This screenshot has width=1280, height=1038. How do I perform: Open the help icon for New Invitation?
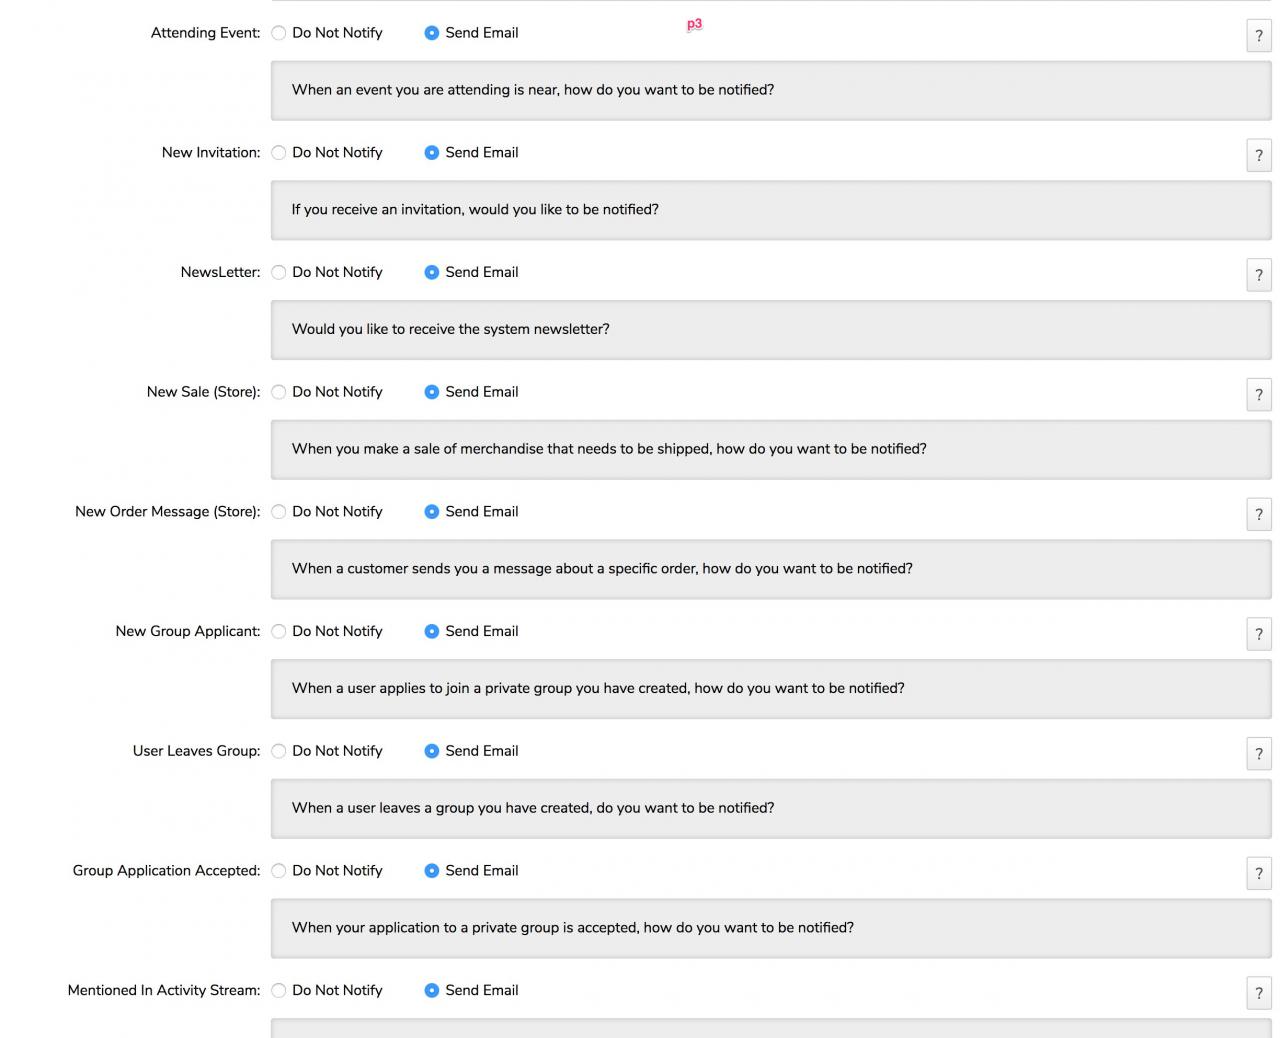[1258, 155]
